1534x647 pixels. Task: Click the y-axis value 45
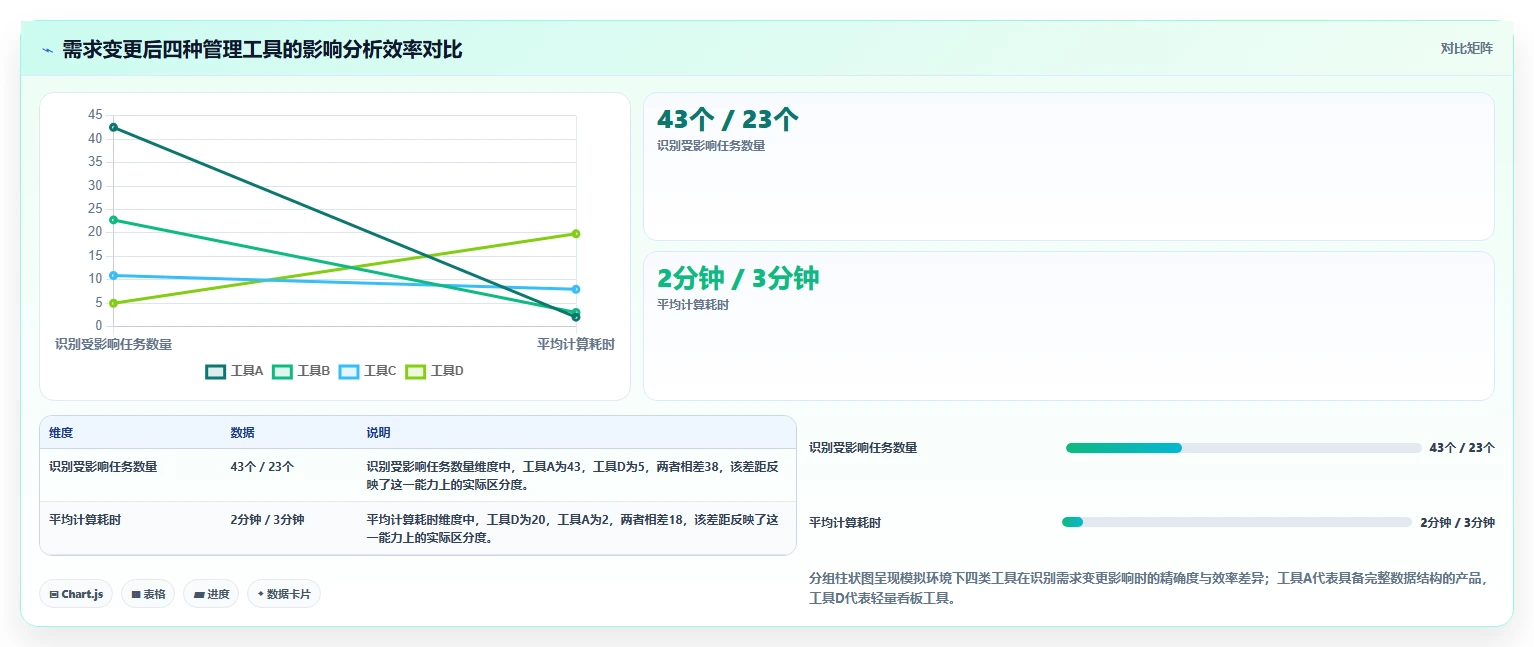click(x=95, y=115)
